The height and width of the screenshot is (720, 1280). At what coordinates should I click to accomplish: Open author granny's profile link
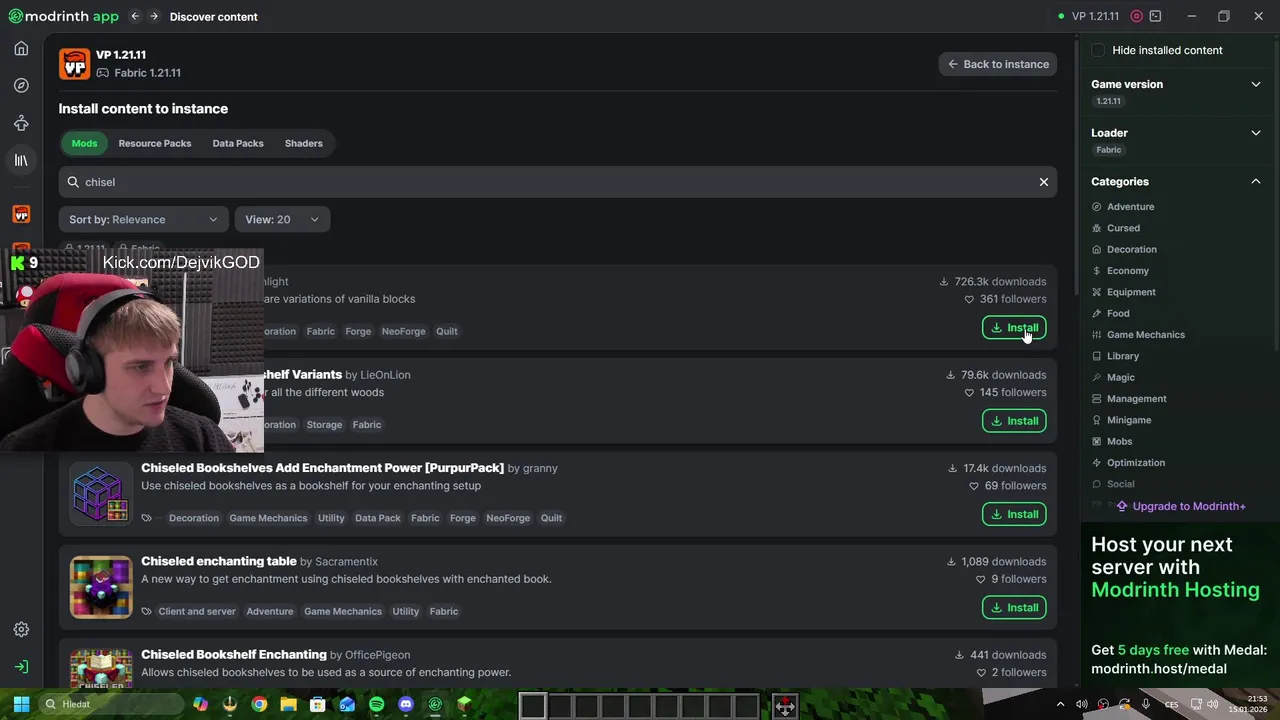[540, 468]
